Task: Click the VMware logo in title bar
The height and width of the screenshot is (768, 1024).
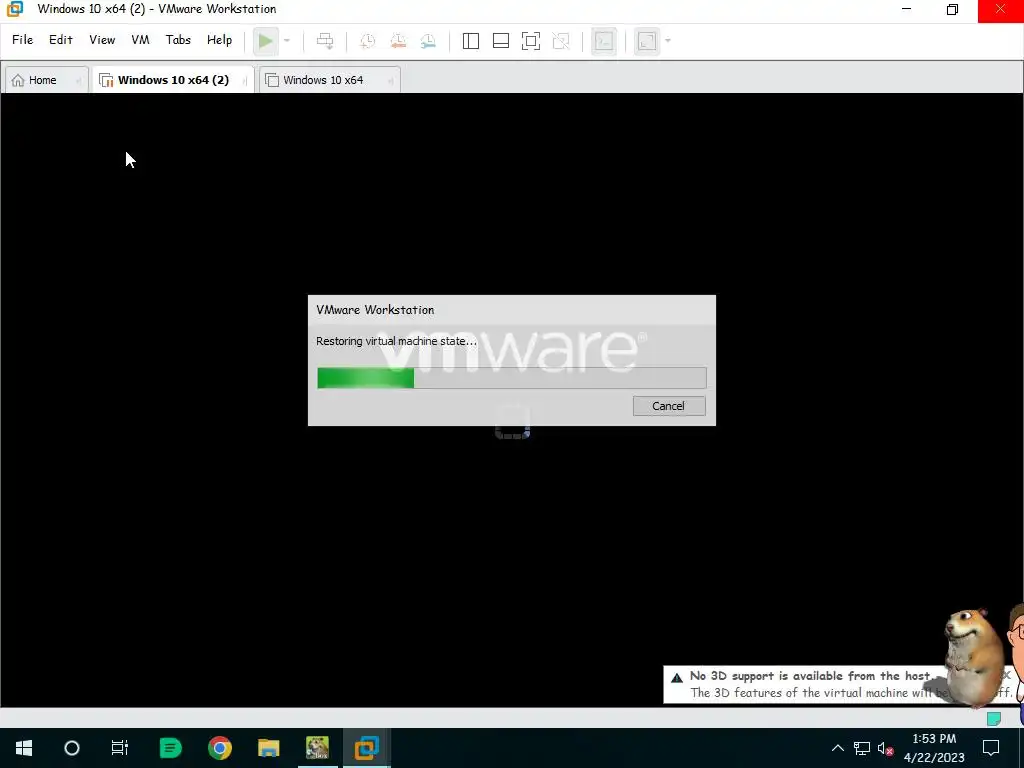Action: pyautogui.click(x=14, y=9)
